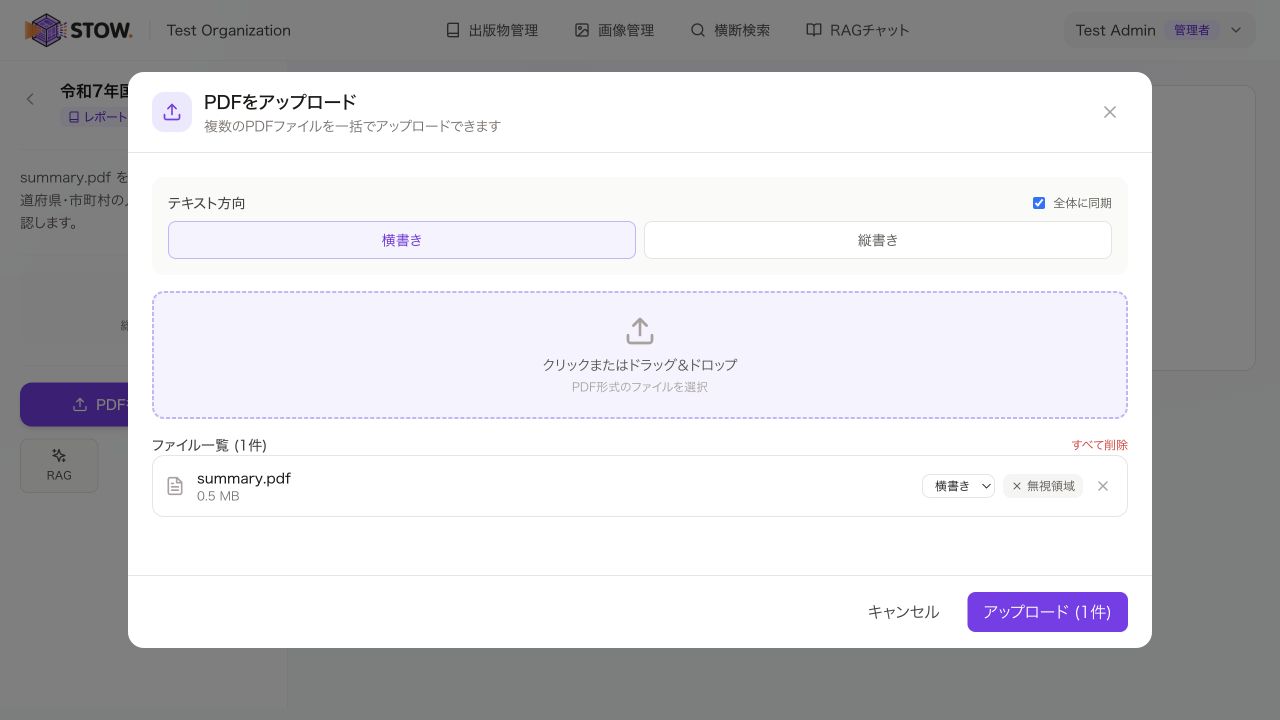The width and height of the screenshot is (1280, 720).
Task: Select 縦書き text direction
Action: click(878, 240)
